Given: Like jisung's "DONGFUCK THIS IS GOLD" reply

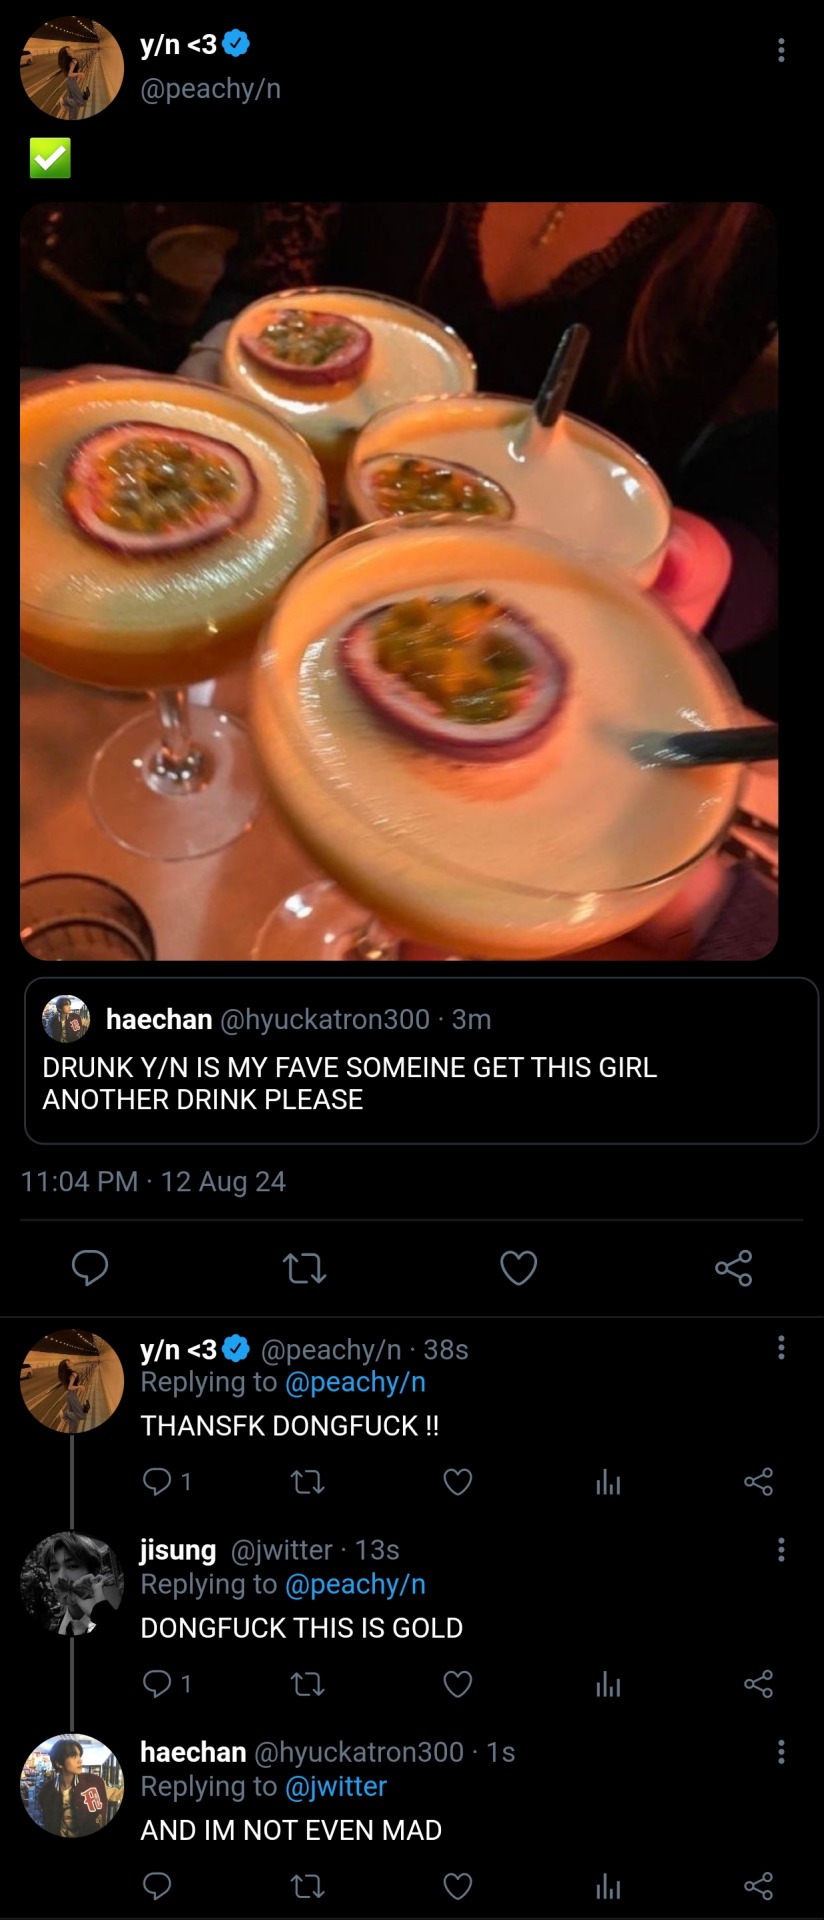Looking at the screenshot, I should tap(457, 1684).
